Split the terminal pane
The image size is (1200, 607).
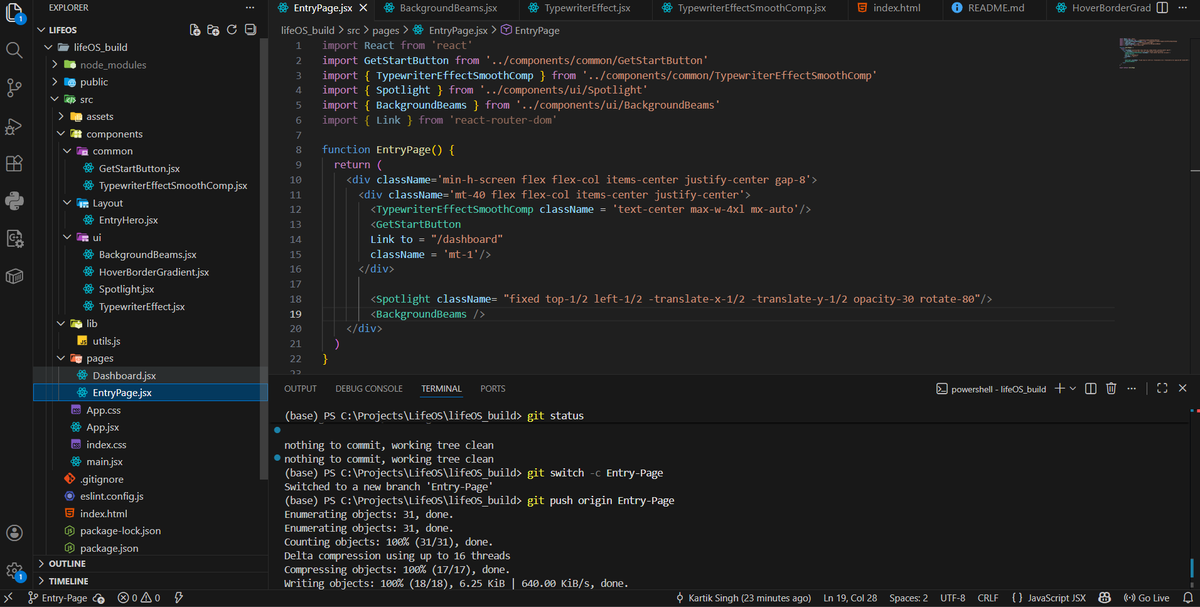(1091, 388)
